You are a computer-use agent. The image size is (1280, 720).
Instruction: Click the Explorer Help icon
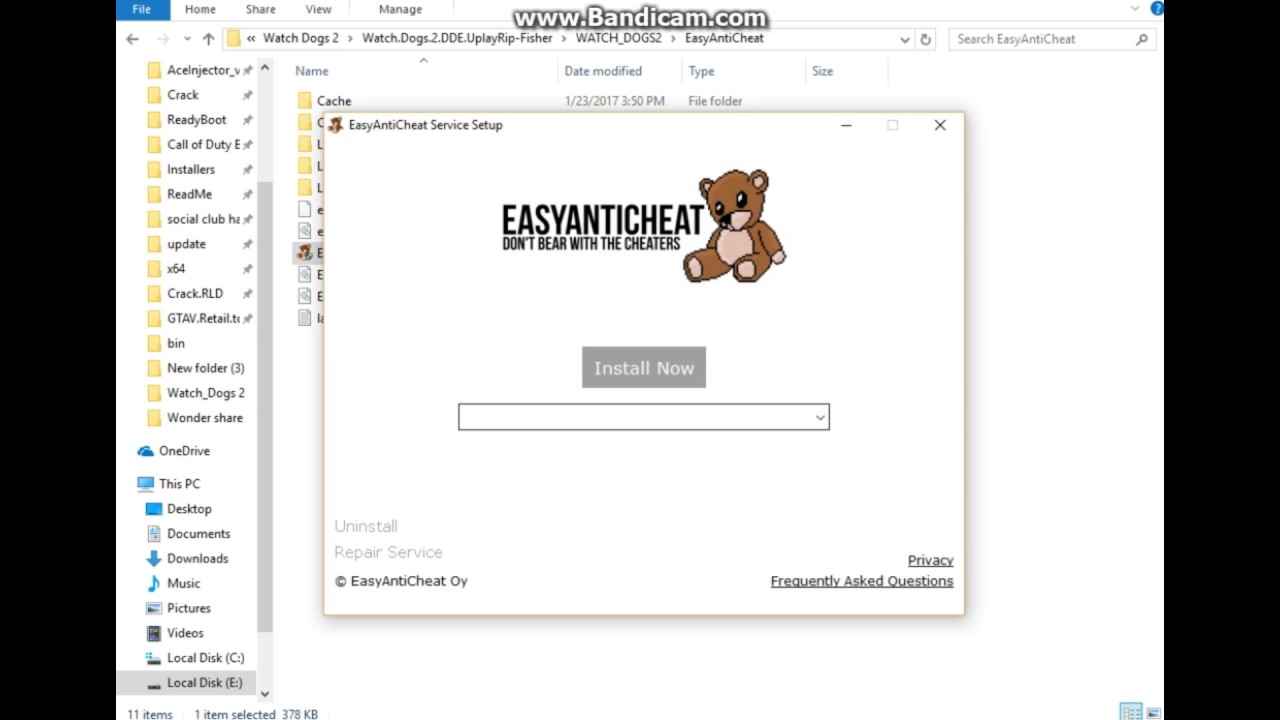tap(1157, 9)
